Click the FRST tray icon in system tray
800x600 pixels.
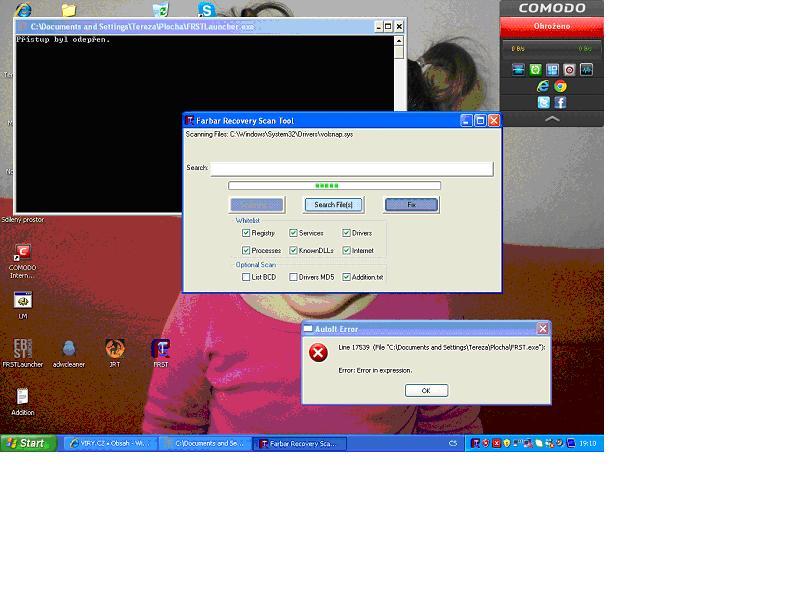point(475,443)
